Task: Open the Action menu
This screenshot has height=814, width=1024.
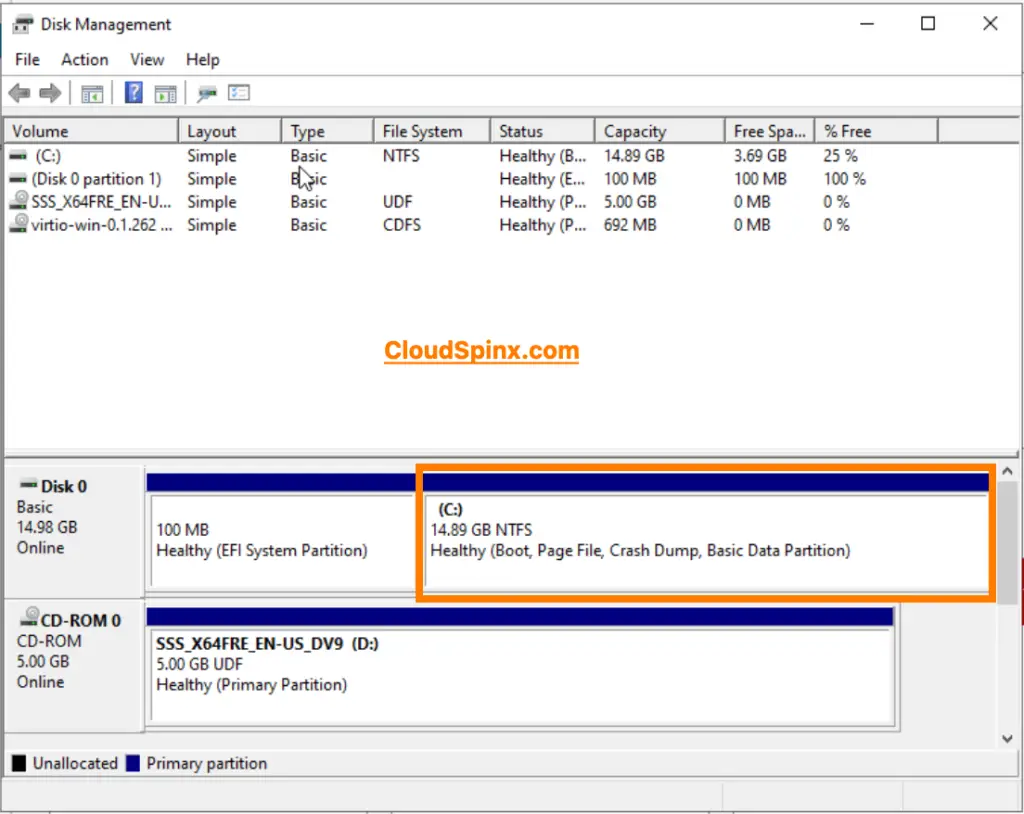Action: click(84, 59)
